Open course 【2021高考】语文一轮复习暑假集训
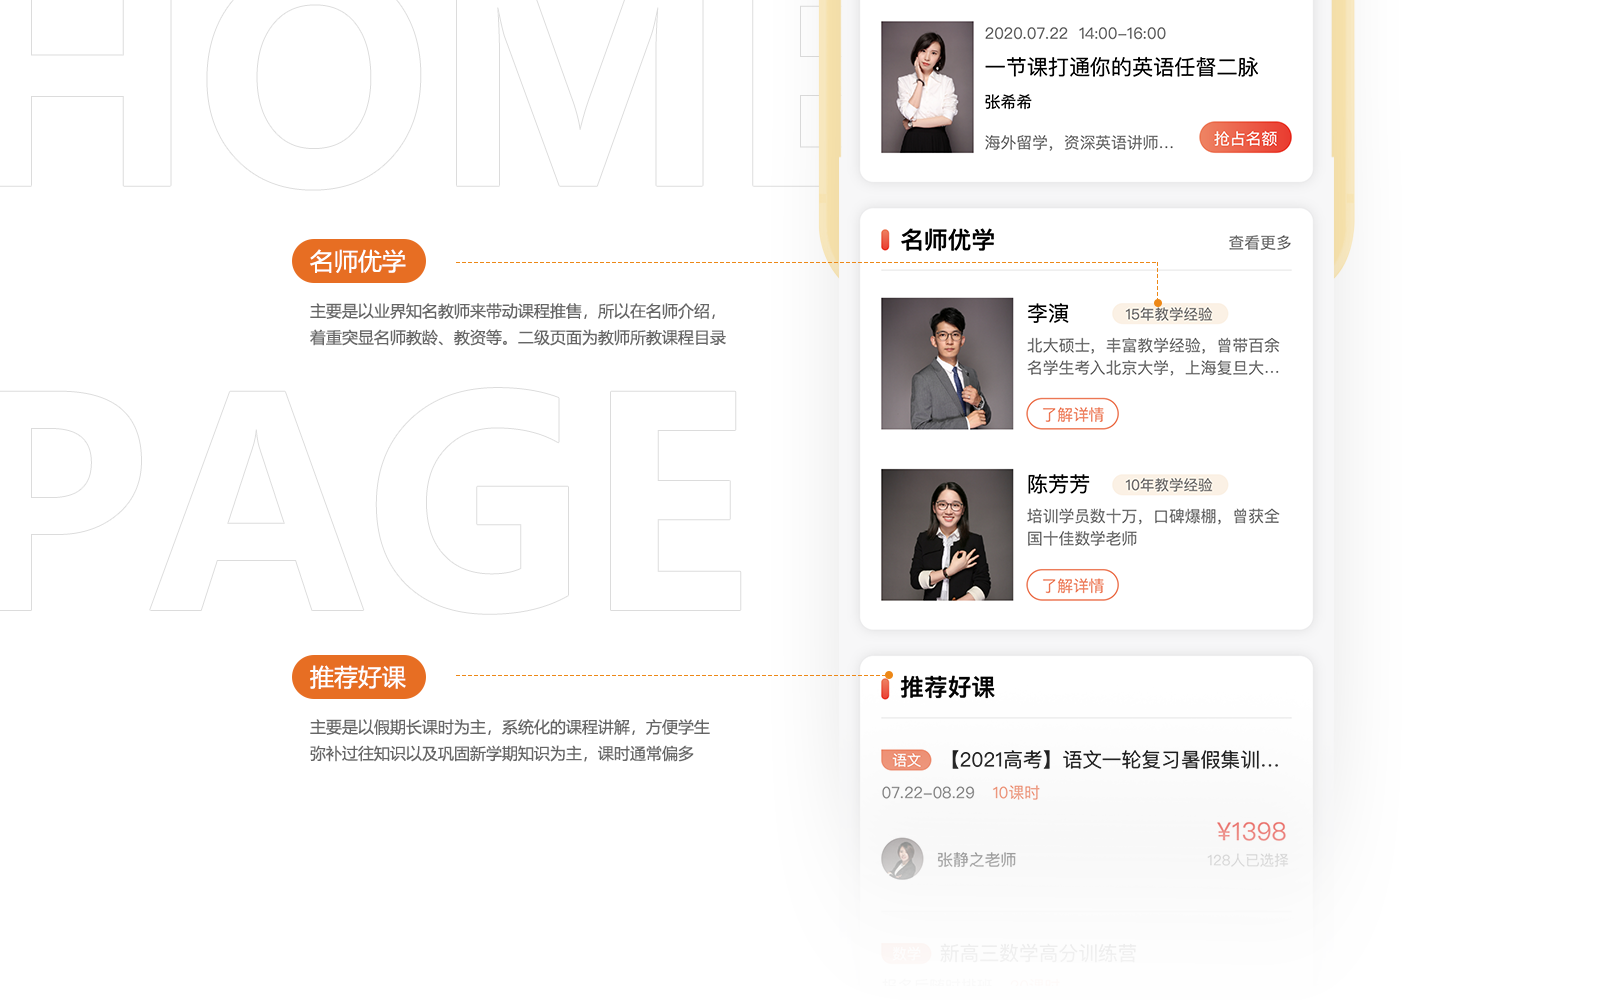The width and height of the screenshot is (1620, 1000). coord(1112,760)
